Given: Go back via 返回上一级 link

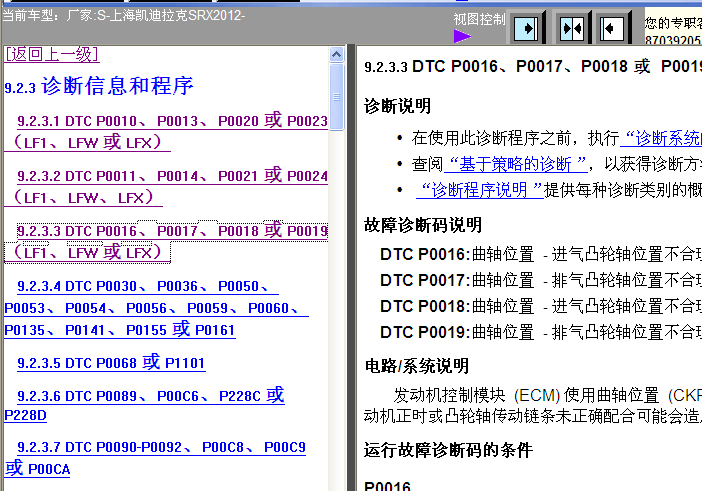Looking at the screenshot, I should [x=51, y=54].
